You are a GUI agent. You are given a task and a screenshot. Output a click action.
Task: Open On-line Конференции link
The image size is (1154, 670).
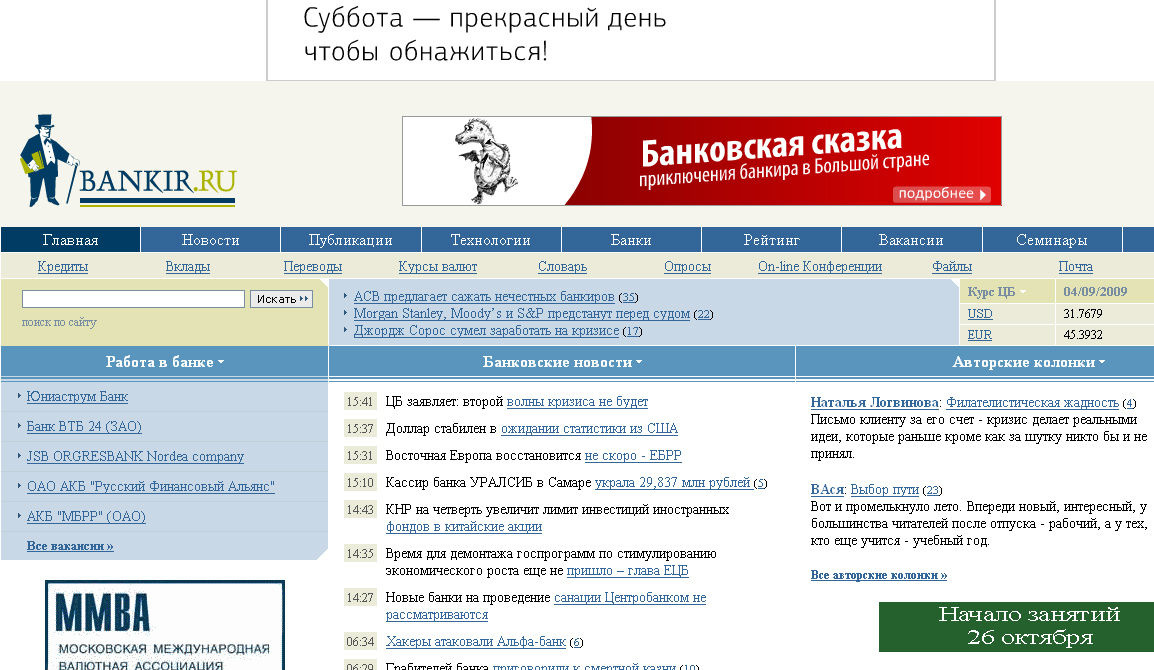820,267
